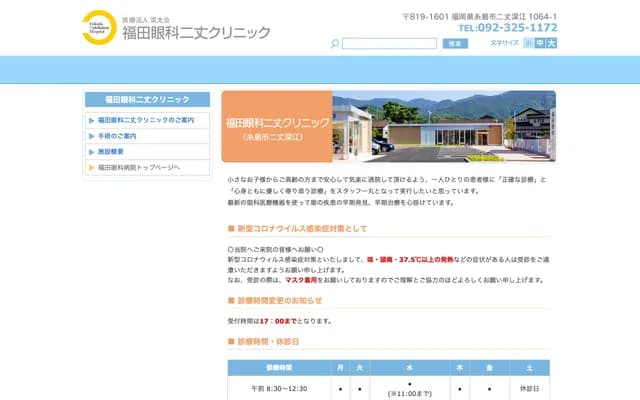Image resolution: width=640 pixels, height=400 pixels.
Task: Click the blue arrow beside 施設概要
Action: coord(91,152)
